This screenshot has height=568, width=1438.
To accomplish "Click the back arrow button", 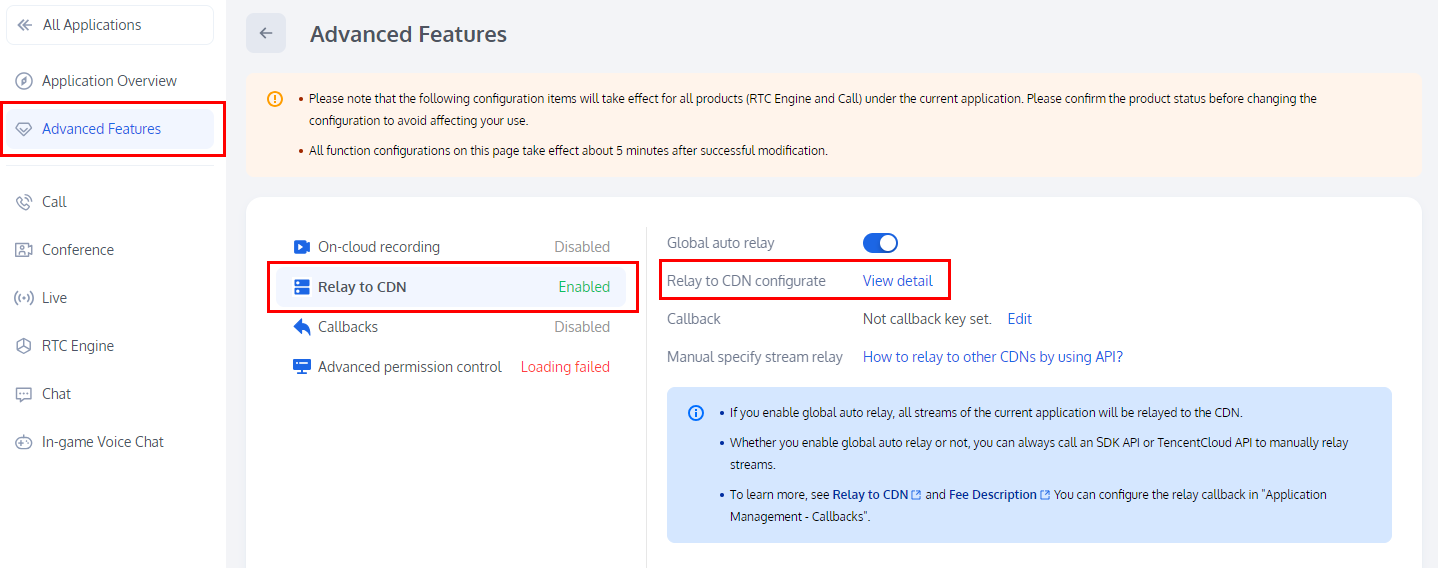I will pos(266,33).
